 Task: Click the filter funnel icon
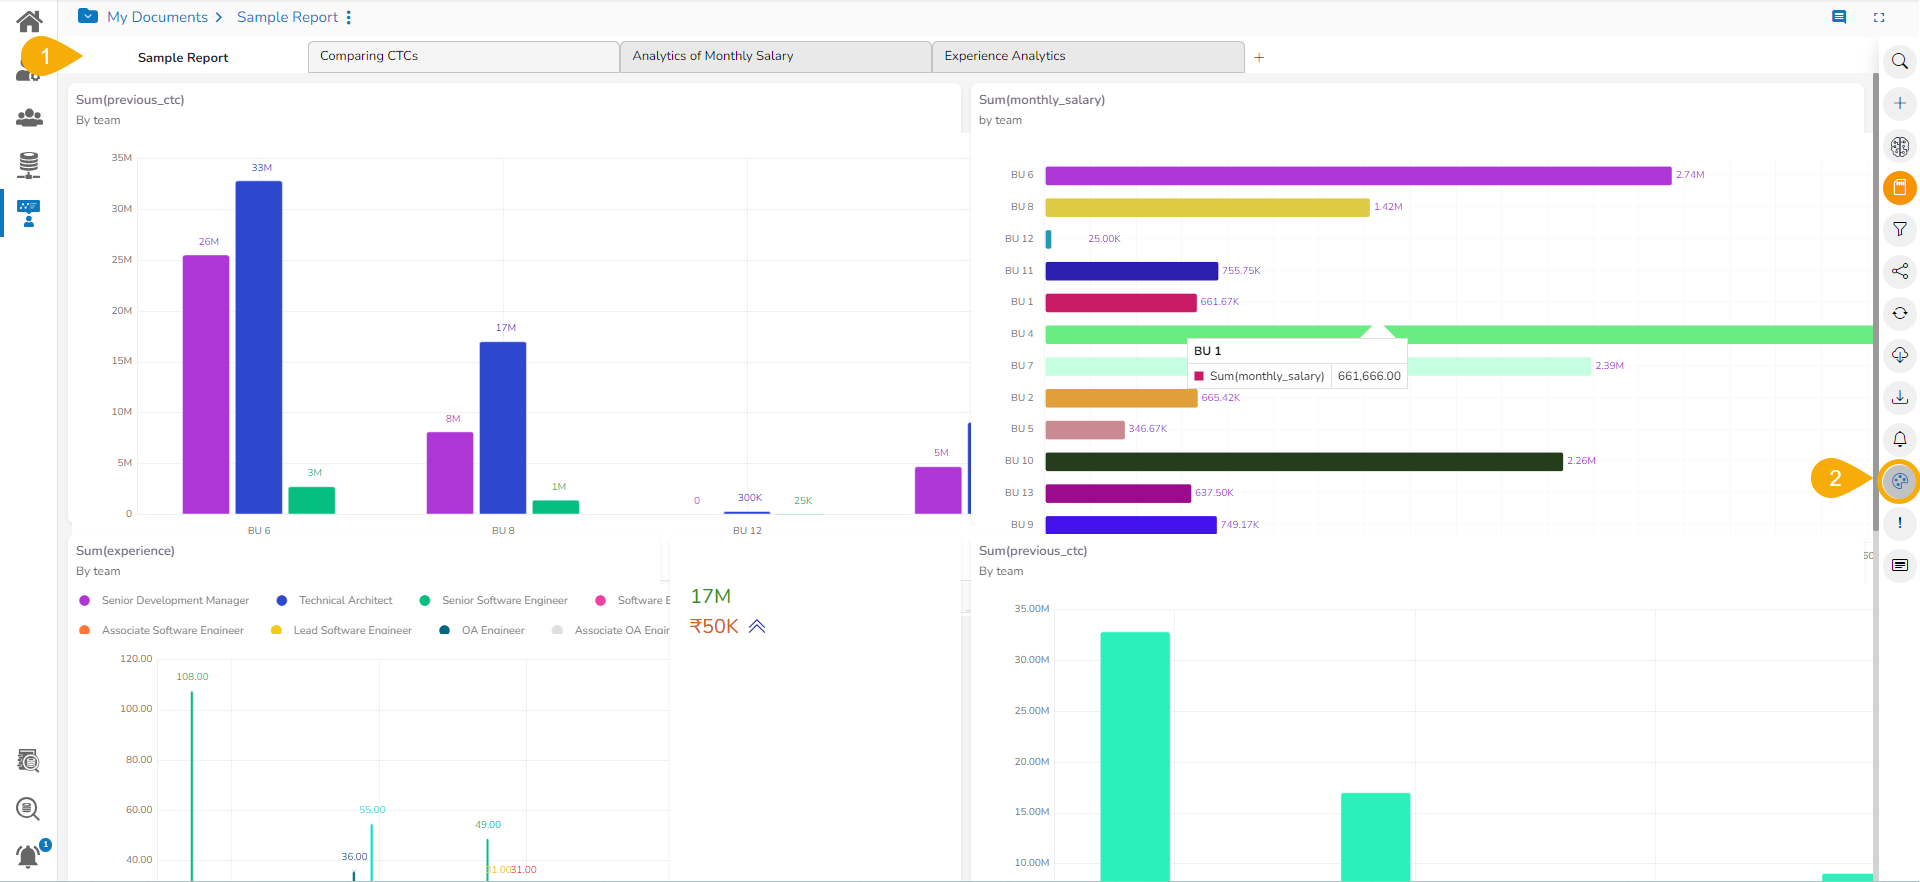pos(1899,230)
